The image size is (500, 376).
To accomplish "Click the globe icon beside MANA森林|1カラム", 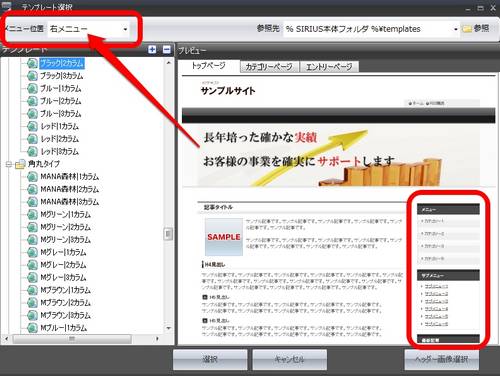I will [x=32, y=177].
